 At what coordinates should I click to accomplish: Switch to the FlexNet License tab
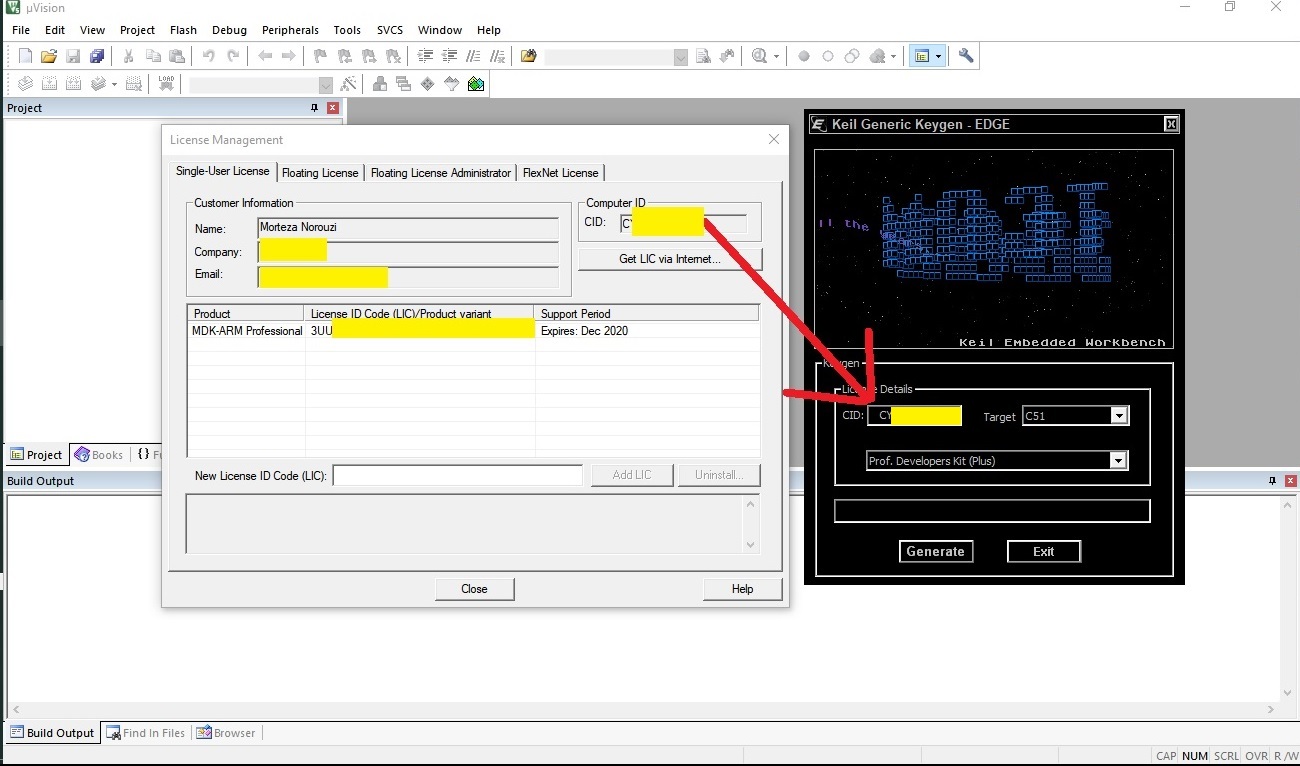[x=560, y=173]
